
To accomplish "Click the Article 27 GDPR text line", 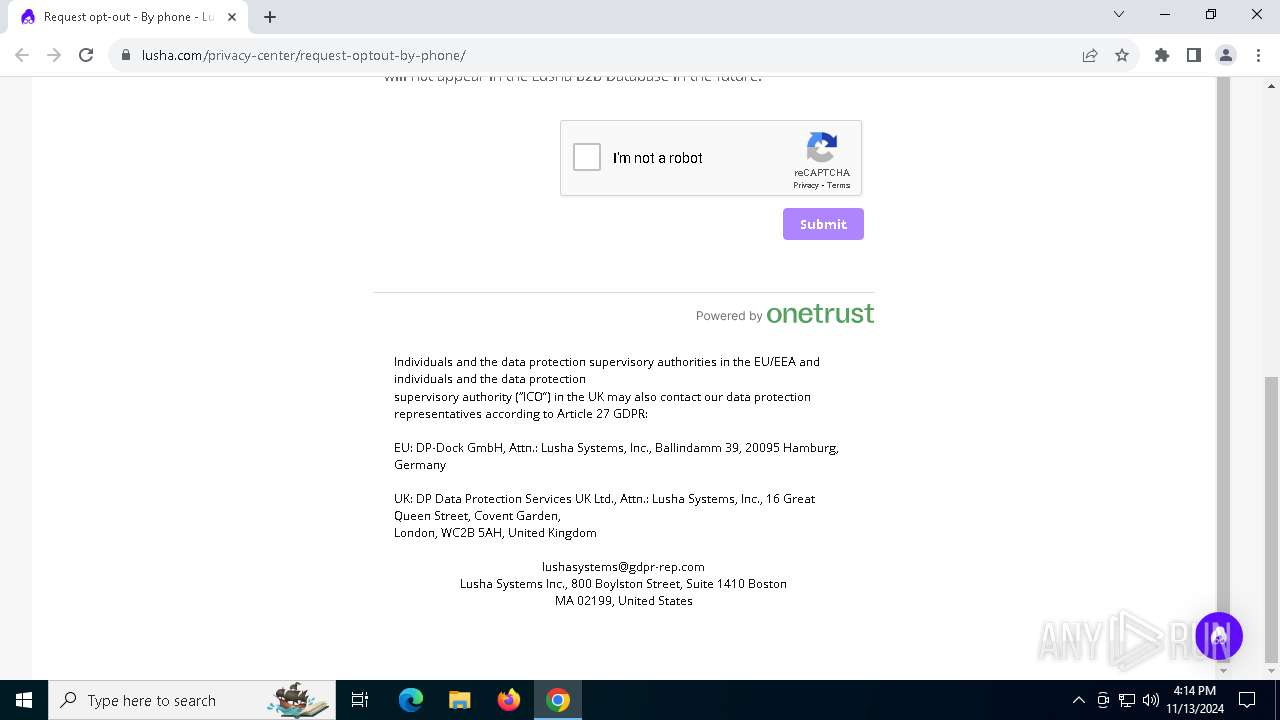I will tap(521, 414).
